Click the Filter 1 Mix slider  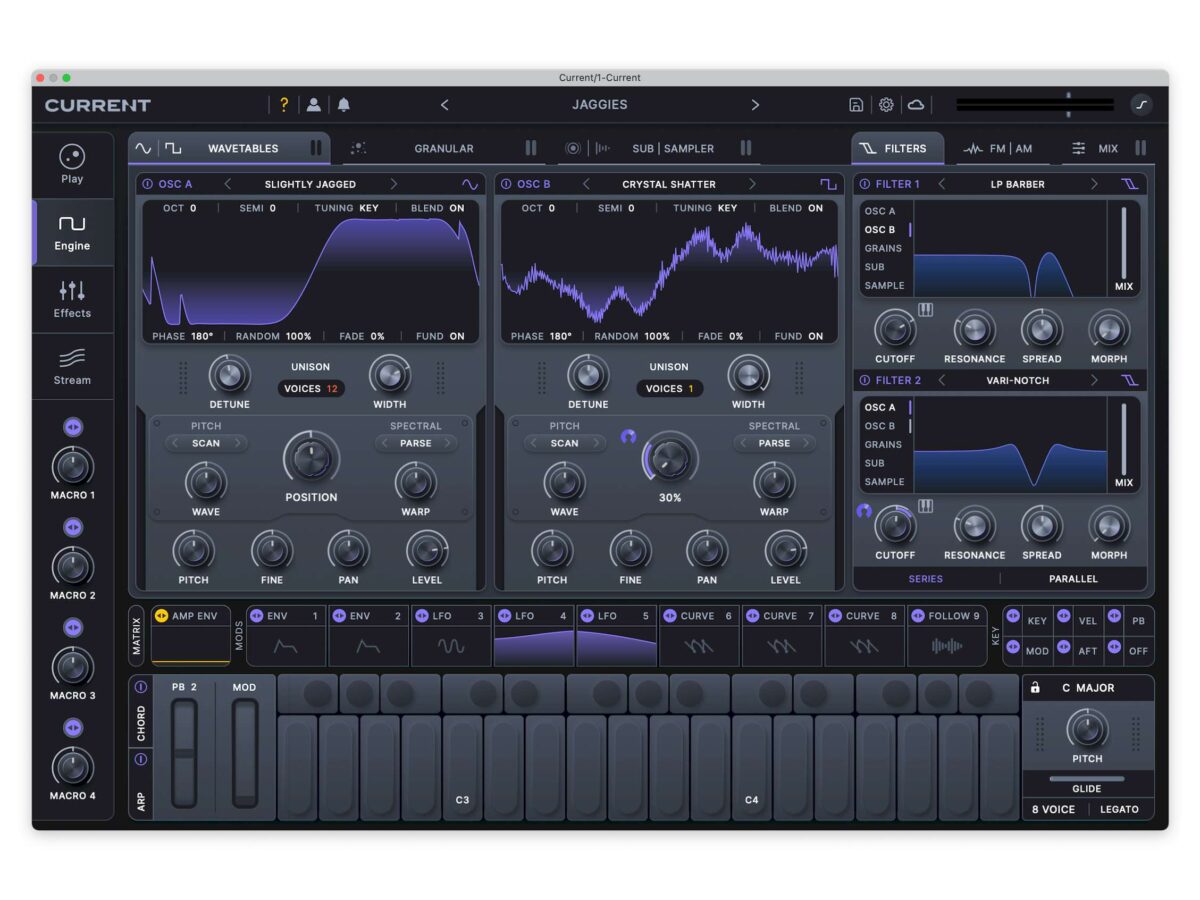(x=1124, y=243)
